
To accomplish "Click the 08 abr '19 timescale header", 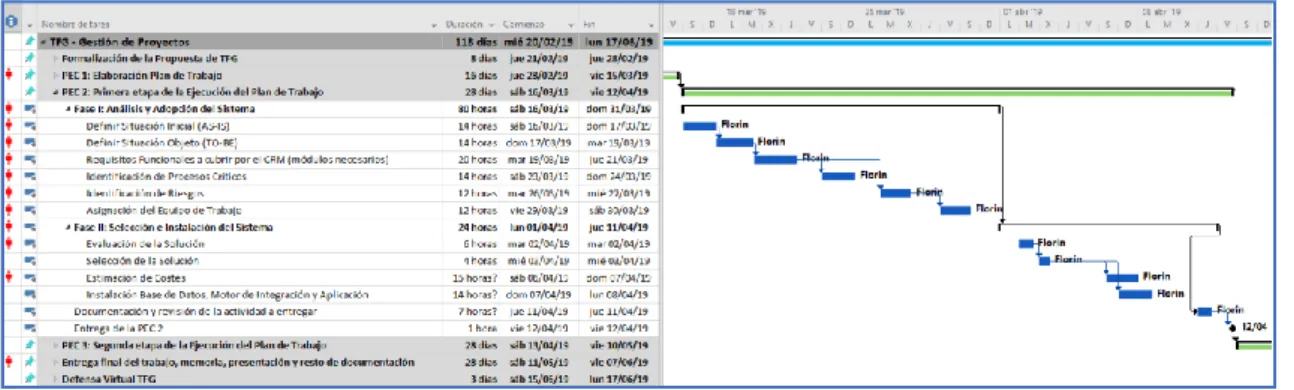I will pos(1162,11).
